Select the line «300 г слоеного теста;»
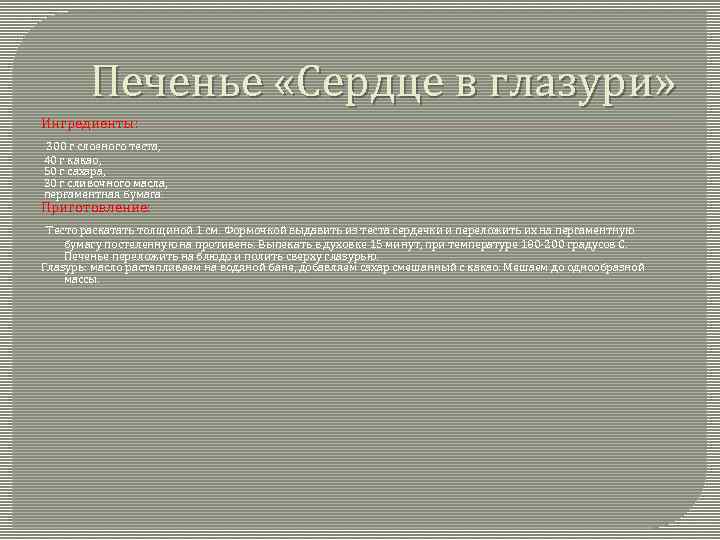 pos(103,146)
